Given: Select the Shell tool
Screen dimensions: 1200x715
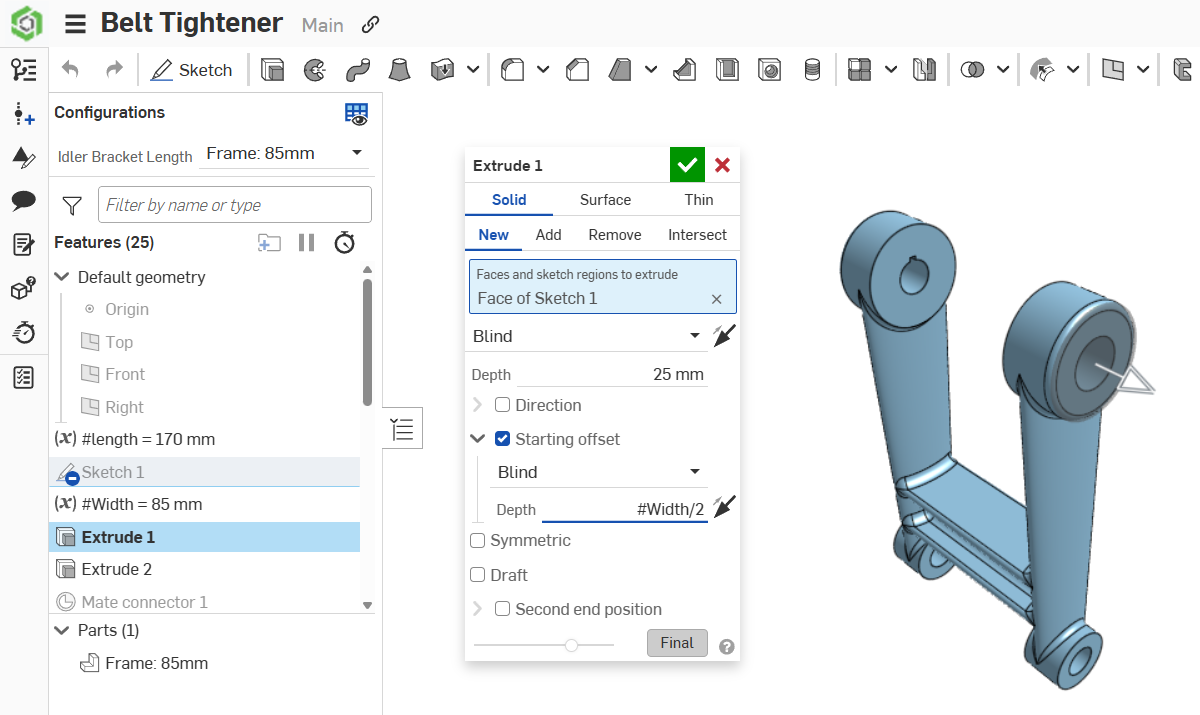Looking at the screenshot, I should coord(727,70).
